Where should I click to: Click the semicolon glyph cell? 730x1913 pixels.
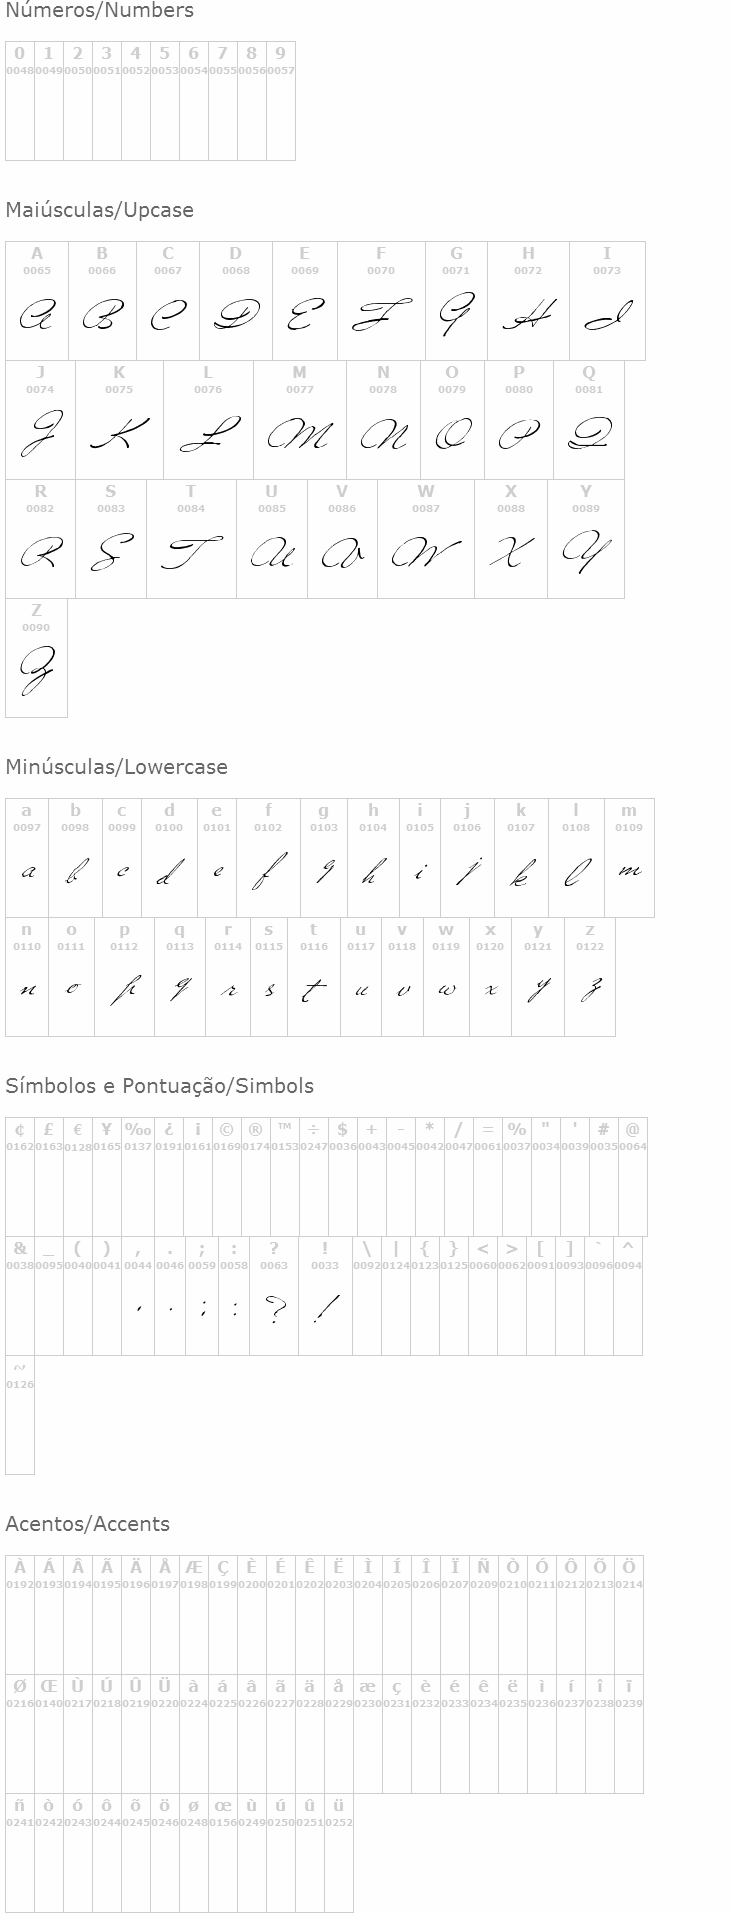202,1296
